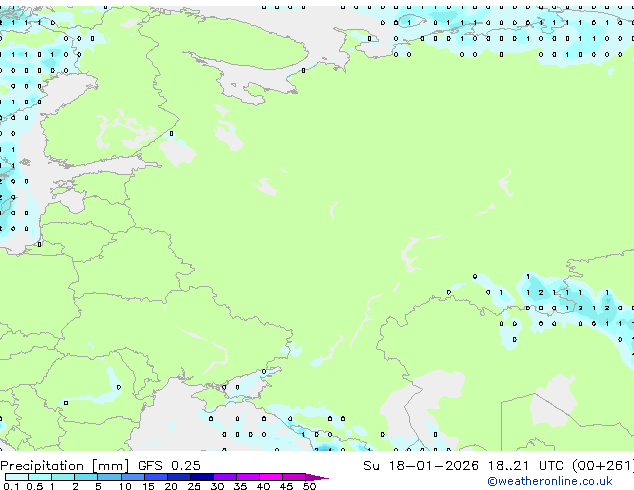Screen dimensions: 634x490
Task: Click the 45–50 mm legend swatch
Action: pos(294,477)
